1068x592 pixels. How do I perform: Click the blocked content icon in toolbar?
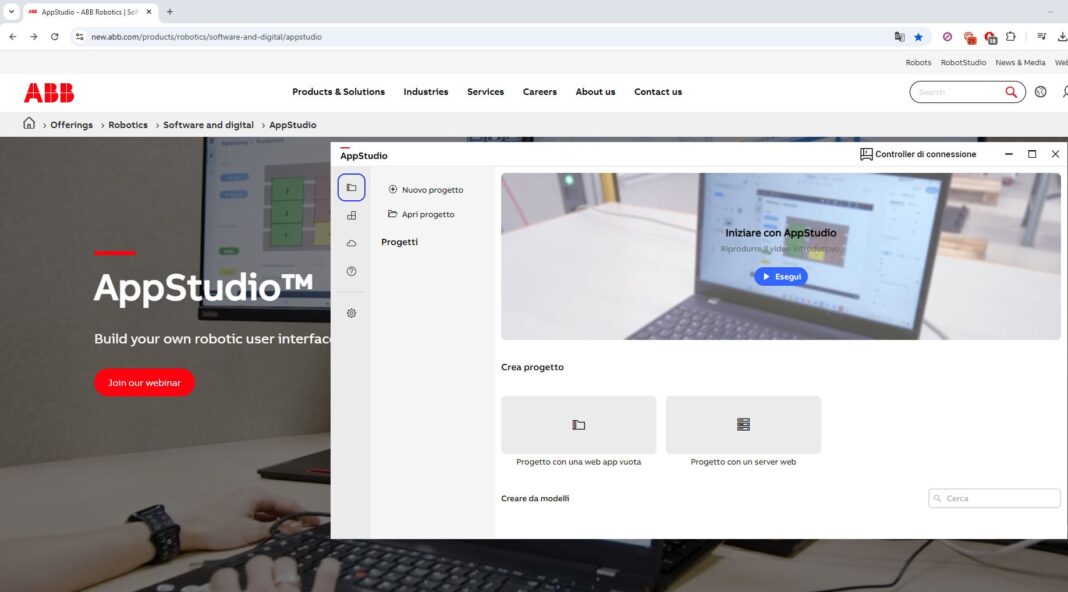947,36
